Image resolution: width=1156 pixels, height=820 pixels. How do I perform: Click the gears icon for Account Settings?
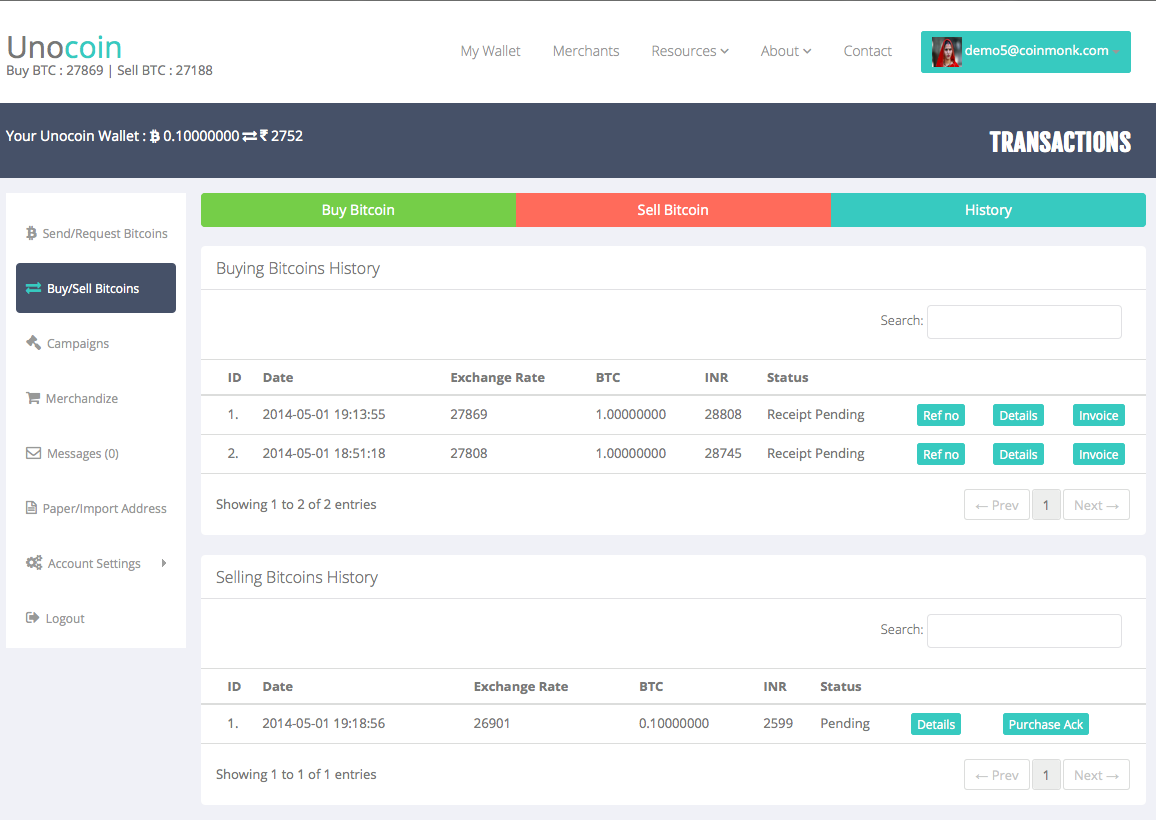(x=34, y=563)
